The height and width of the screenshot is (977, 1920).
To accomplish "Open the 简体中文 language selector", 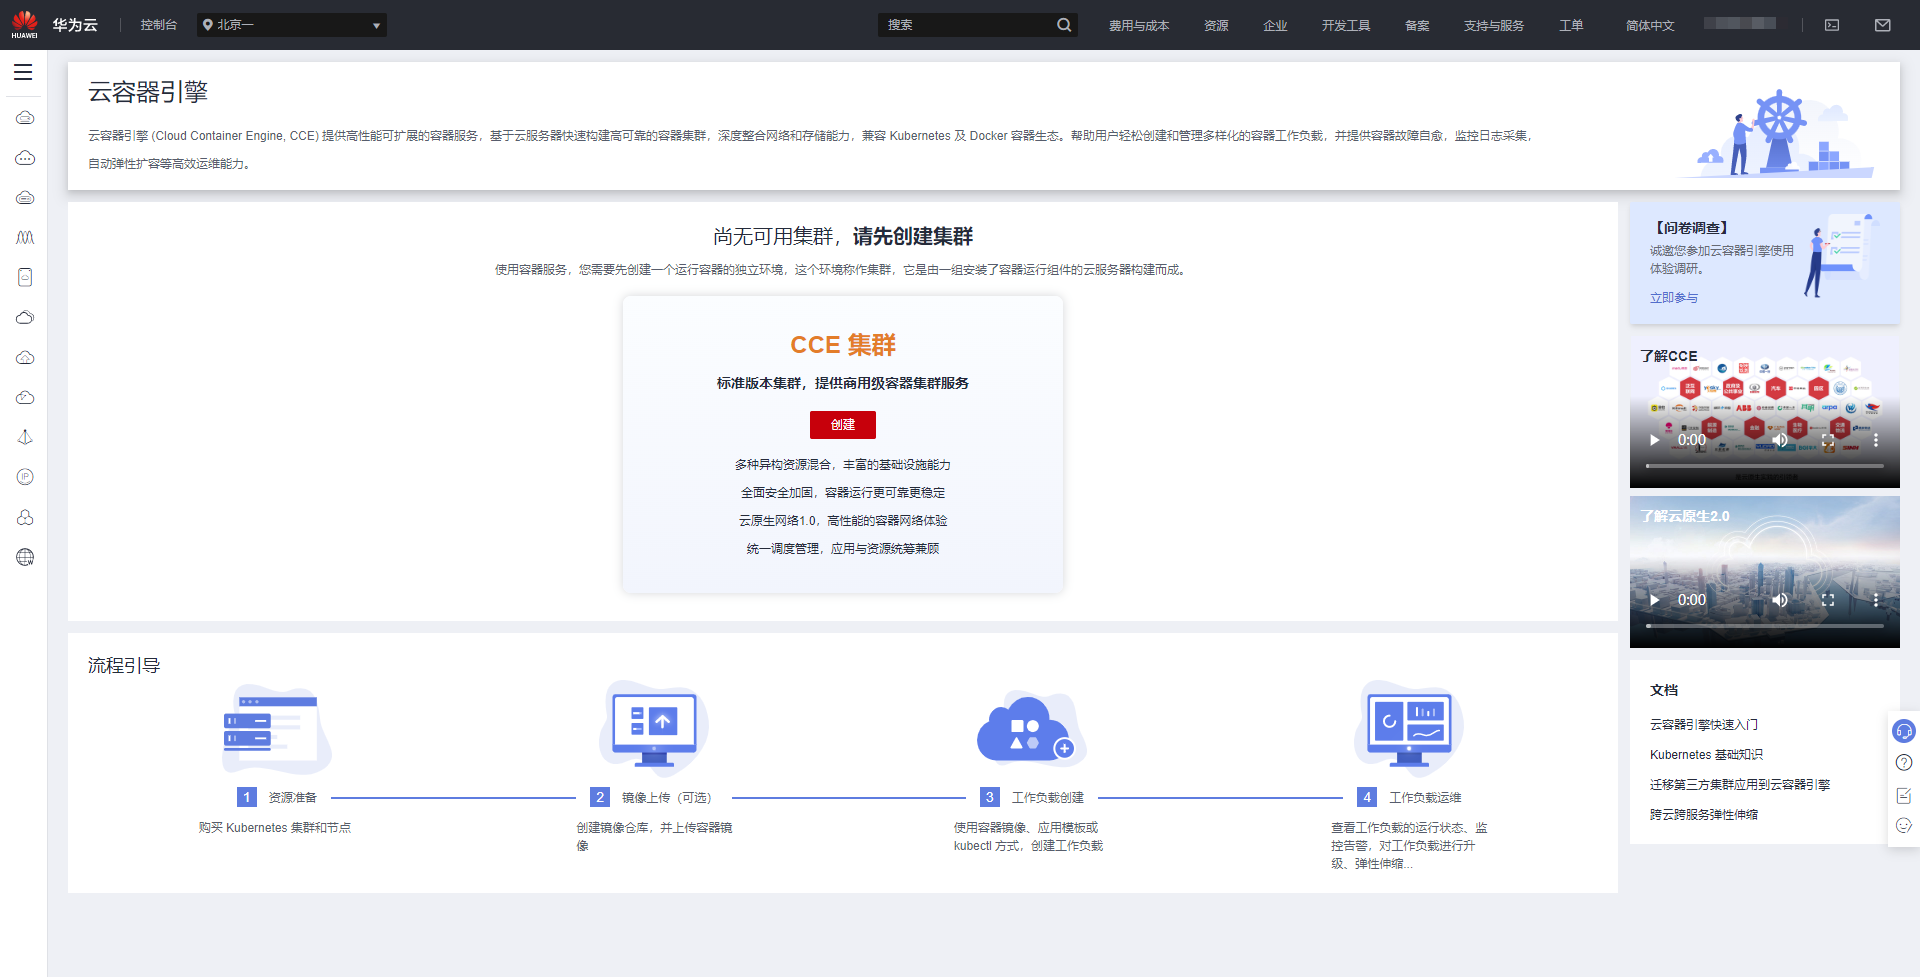I will click(1650, 25).
